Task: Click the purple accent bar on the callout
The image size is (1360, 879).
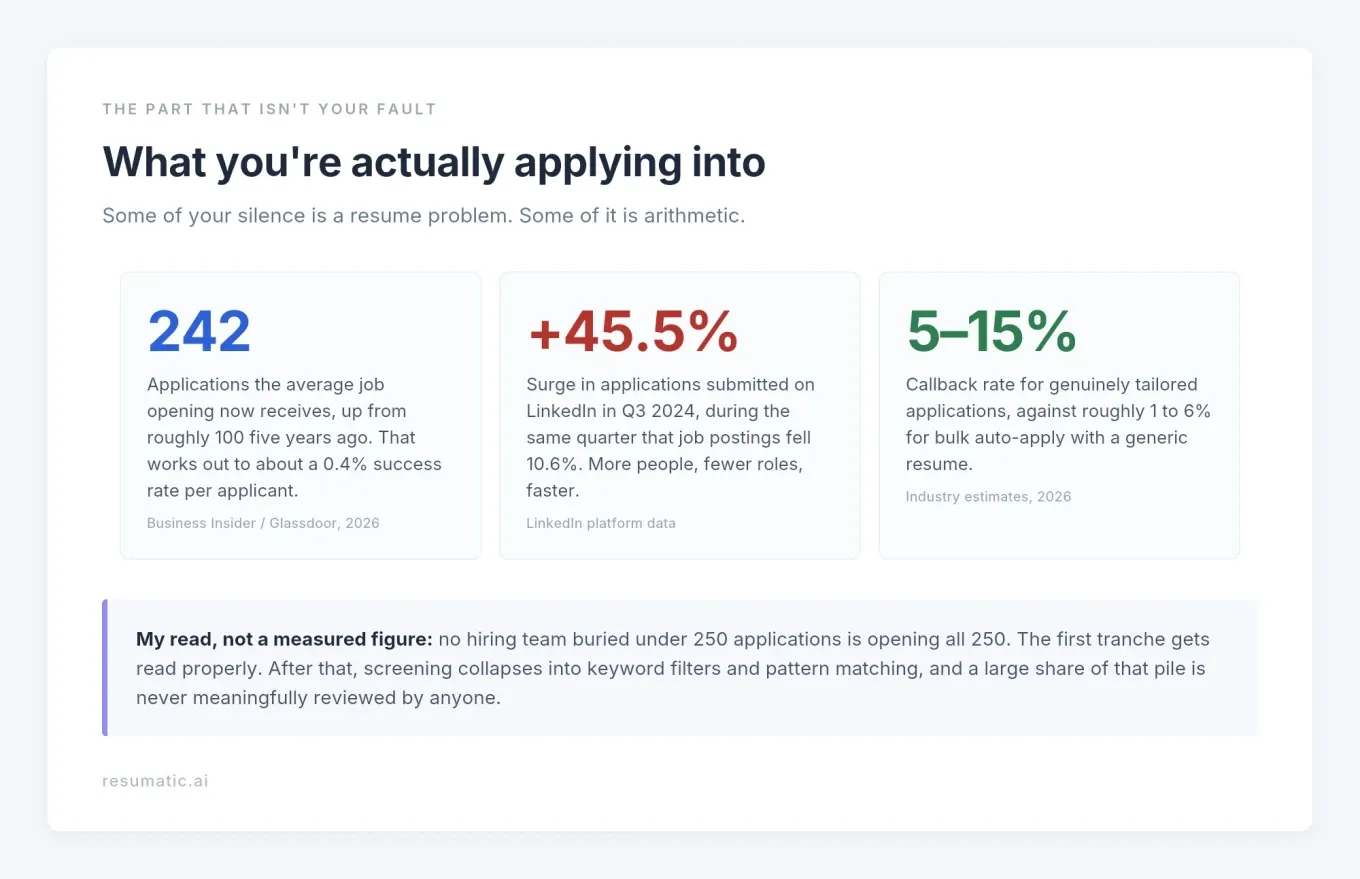Action: click(x=105, y=668)
